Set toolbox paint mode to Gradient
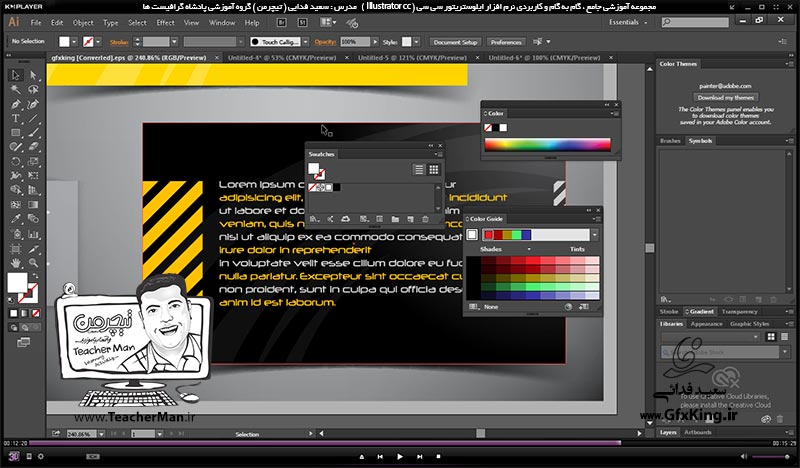Screen dimensions: 800x468 point(24,313)
